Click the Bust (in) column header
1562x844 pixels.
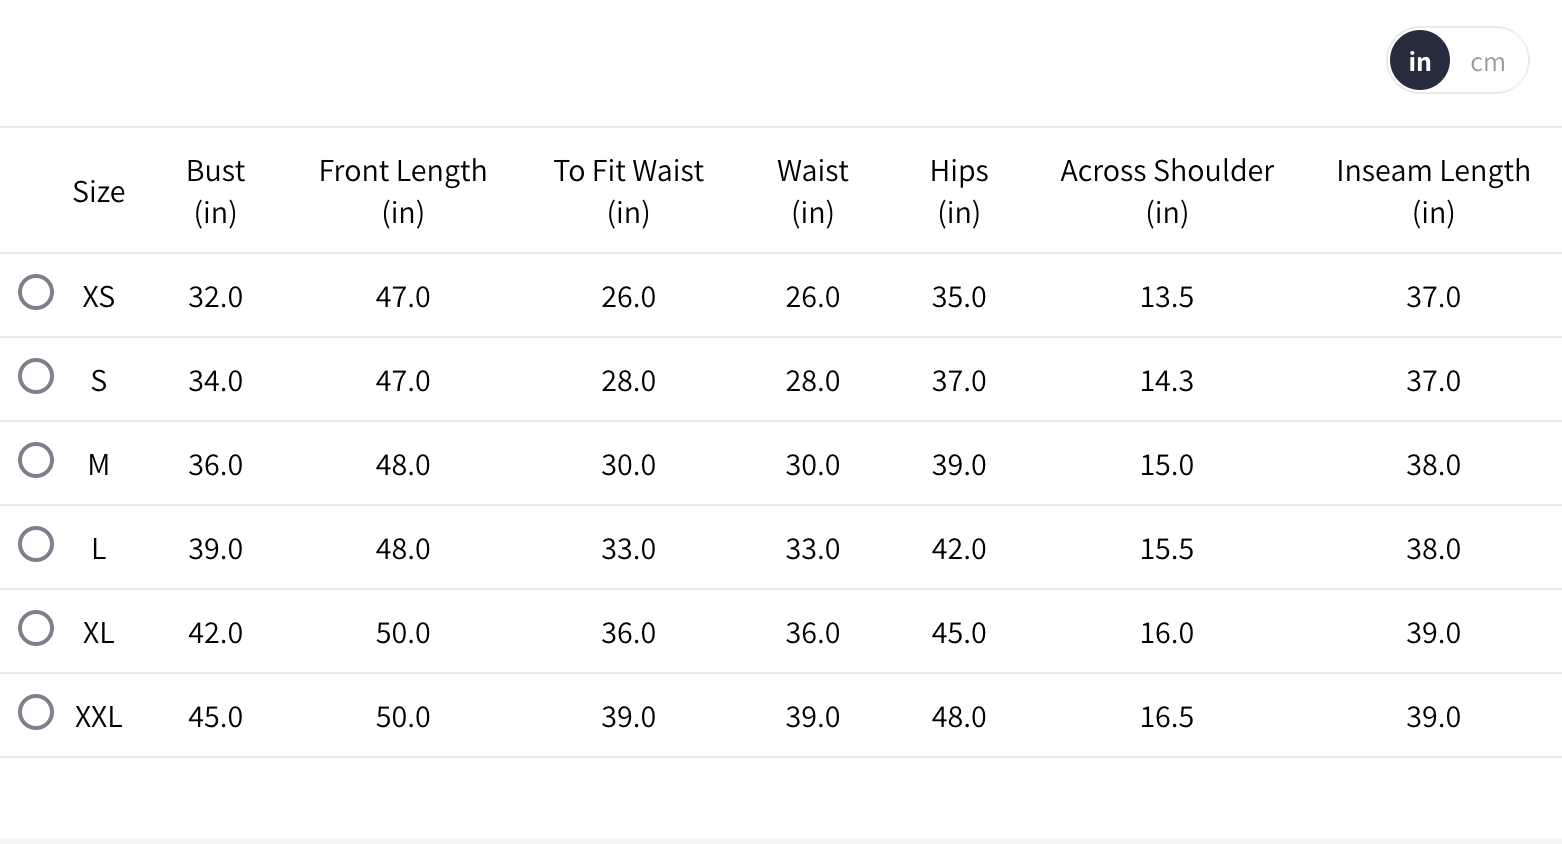[x=215, y=191]
